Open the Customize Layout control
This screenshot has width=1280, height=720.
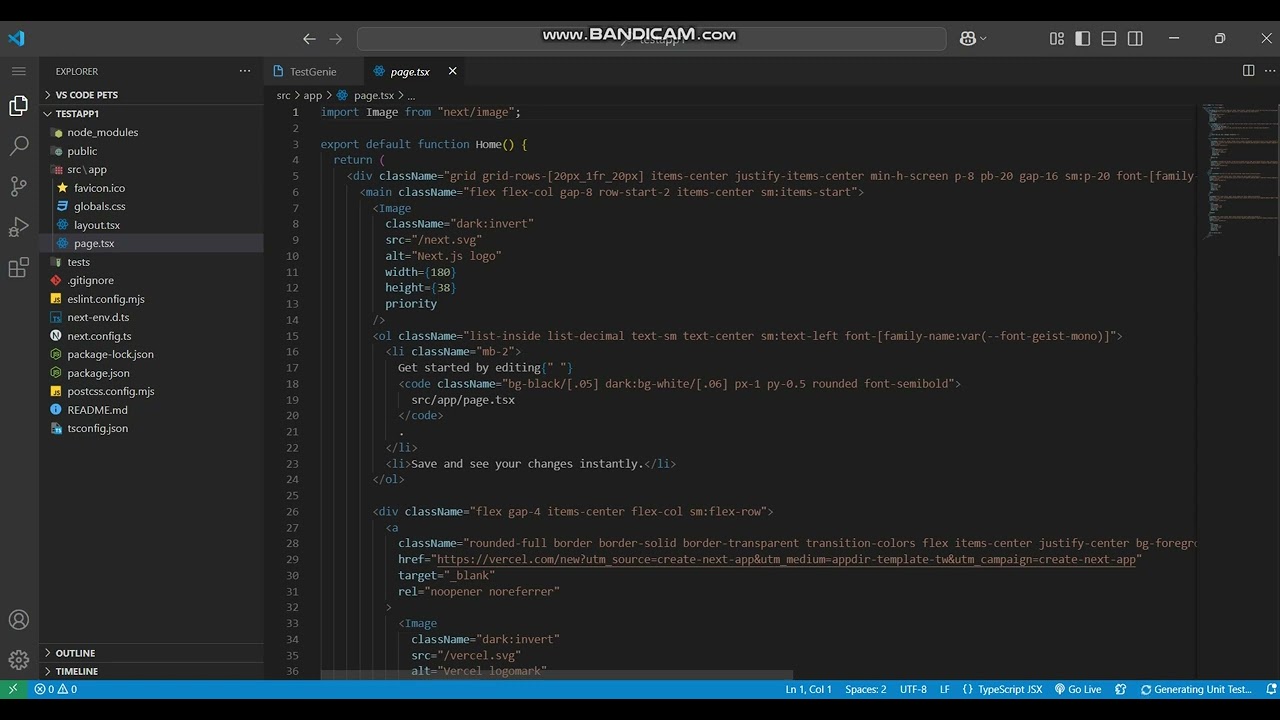(x=1057, y=38)
